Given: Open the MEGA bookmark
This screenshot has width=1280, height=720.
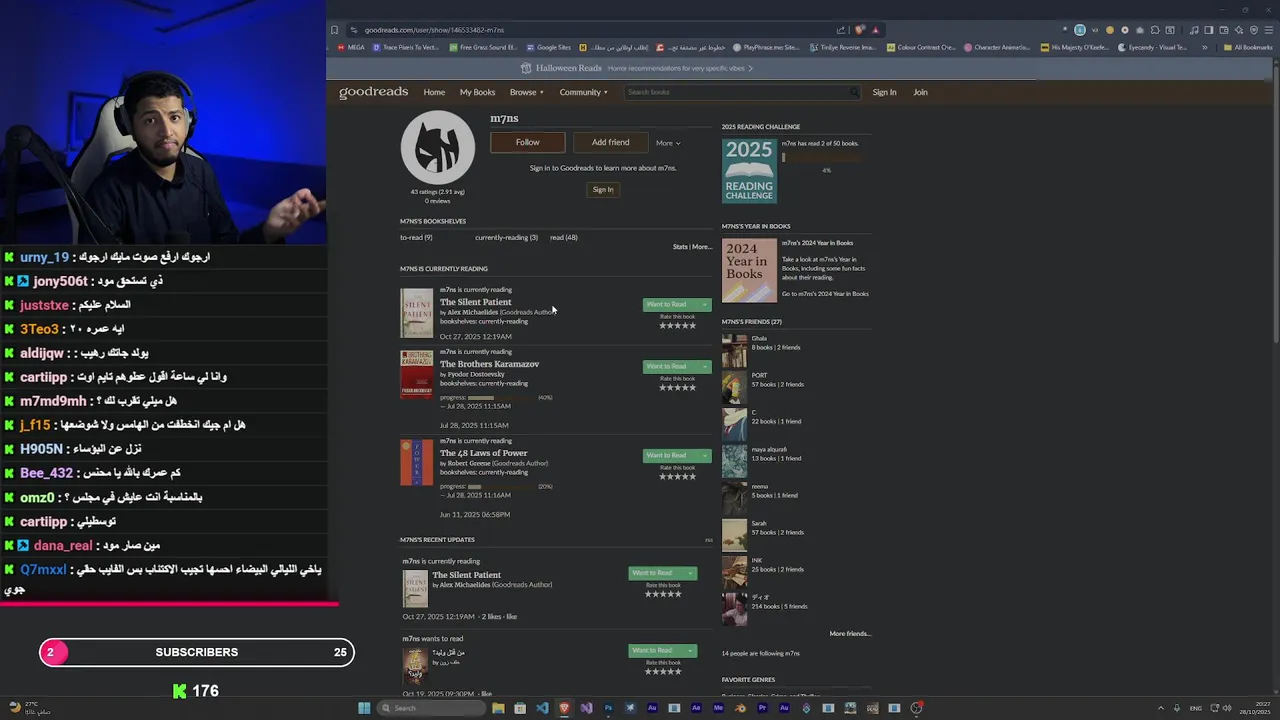Looking at the screenshot, I should pyautogui.click(x=351, y=47).
